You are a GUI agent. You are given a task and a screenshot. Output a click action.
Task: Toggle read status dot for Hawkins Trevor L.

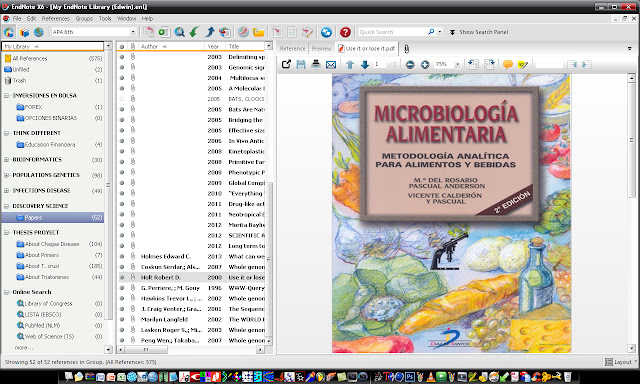[x=122, y=298]
